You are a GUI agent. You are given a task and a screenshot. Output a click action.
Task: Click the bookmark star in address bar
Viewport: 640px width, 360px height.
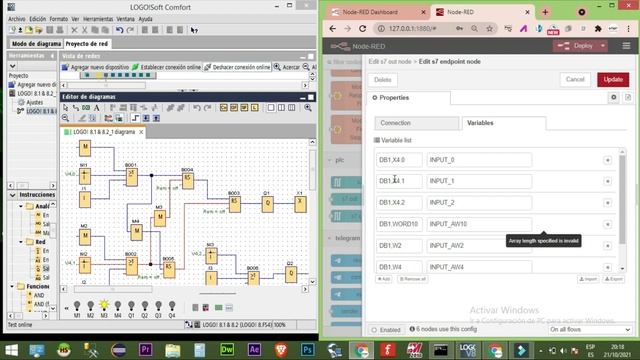coord(489,29)
